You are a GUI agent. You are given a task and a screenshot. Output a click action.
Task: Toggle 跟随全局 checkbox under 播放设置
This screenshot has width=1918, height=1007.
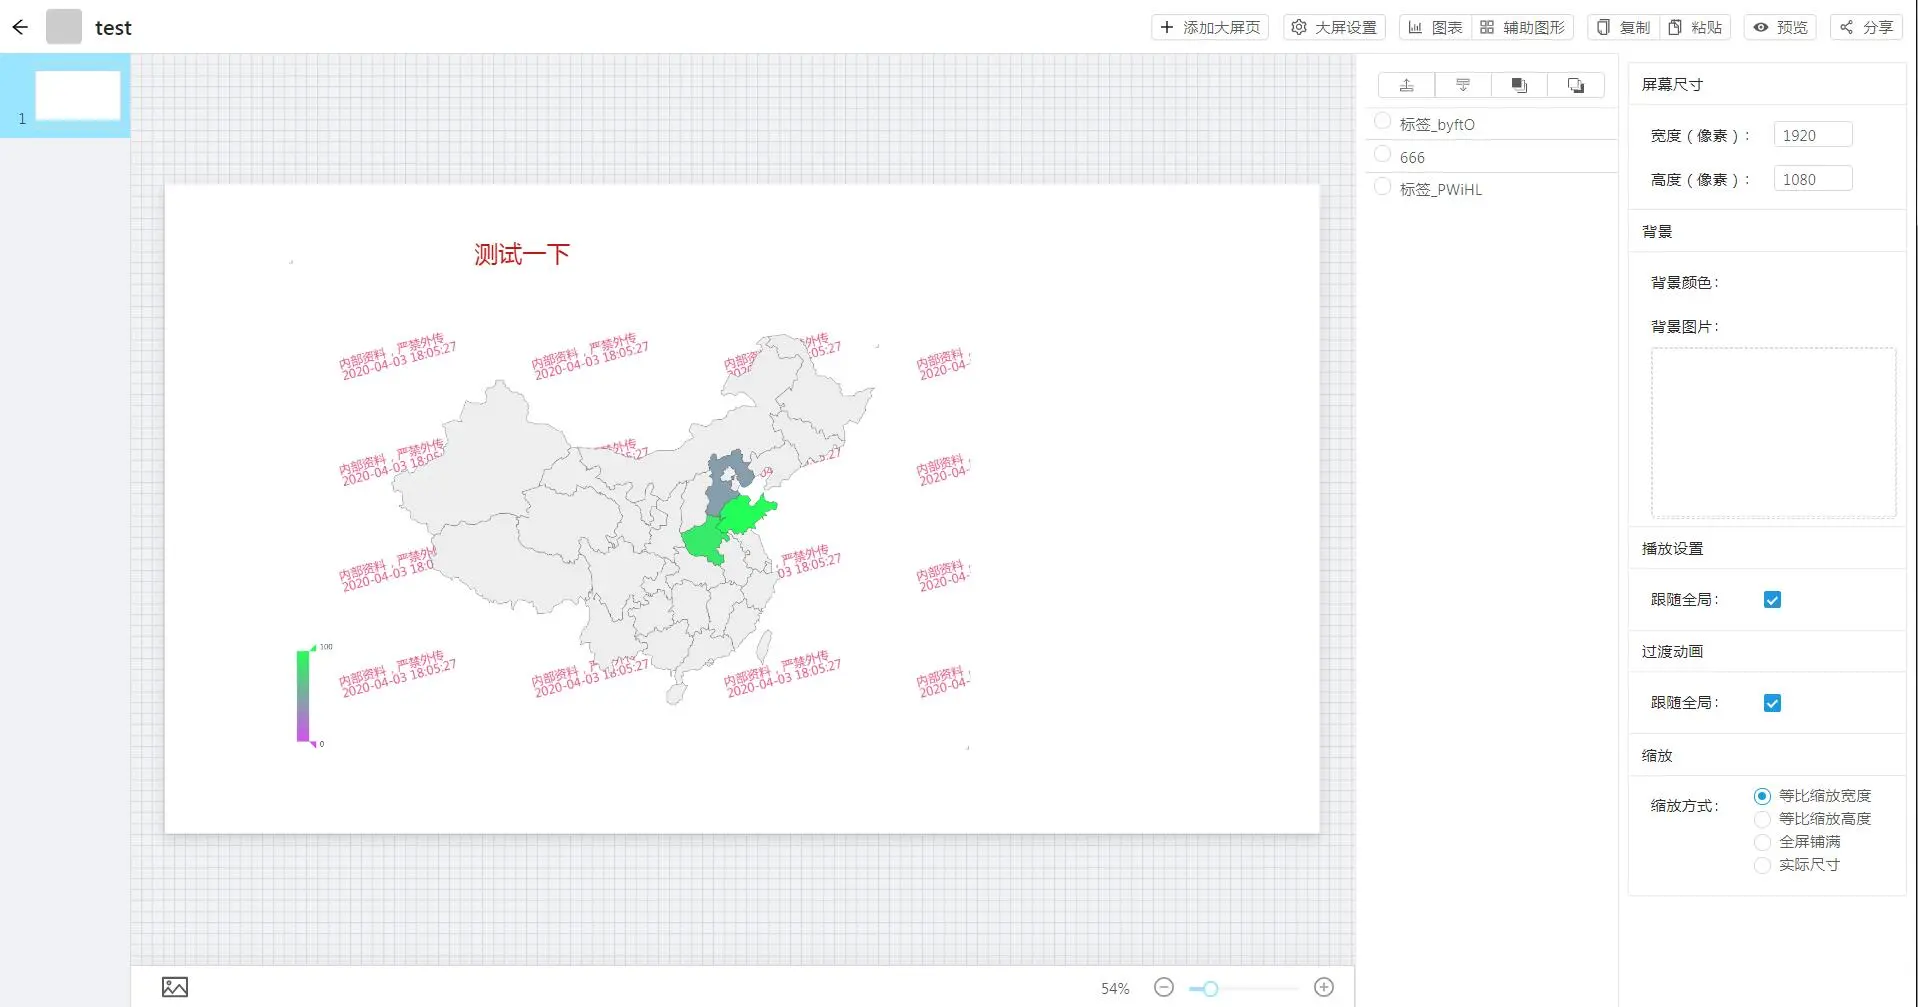click(x=1772, y=600)
